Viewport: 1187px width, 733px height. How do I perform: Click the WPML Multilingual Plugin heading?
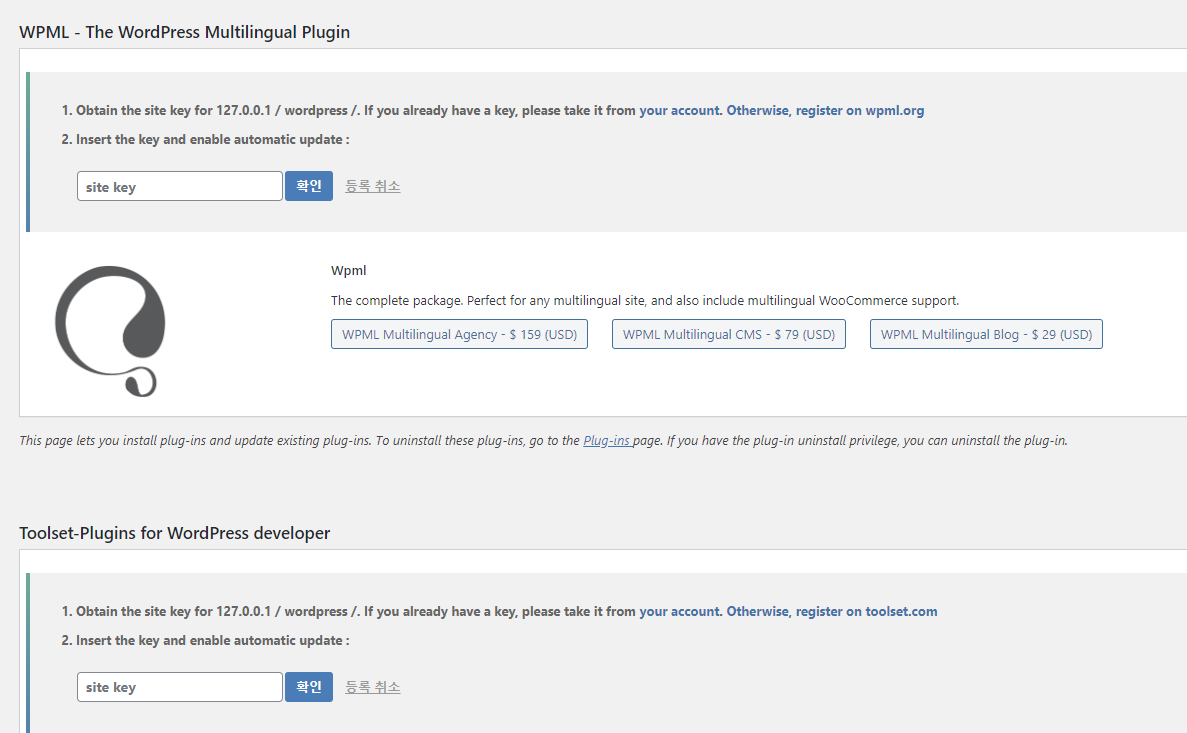point(185,32)
